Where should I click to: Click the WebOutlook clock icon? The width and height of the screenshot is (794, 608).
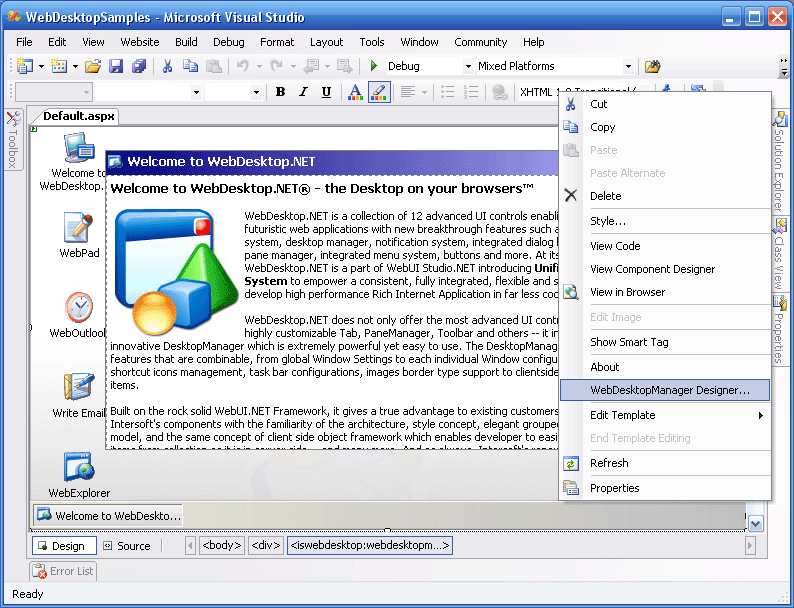coord(79,307)
